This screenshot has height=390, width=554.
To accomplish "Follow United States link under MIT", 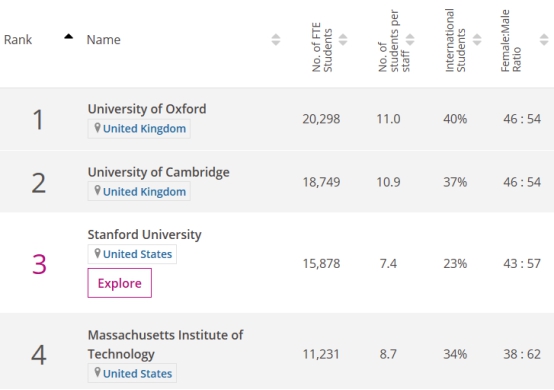I will click(x=137, y=373).
